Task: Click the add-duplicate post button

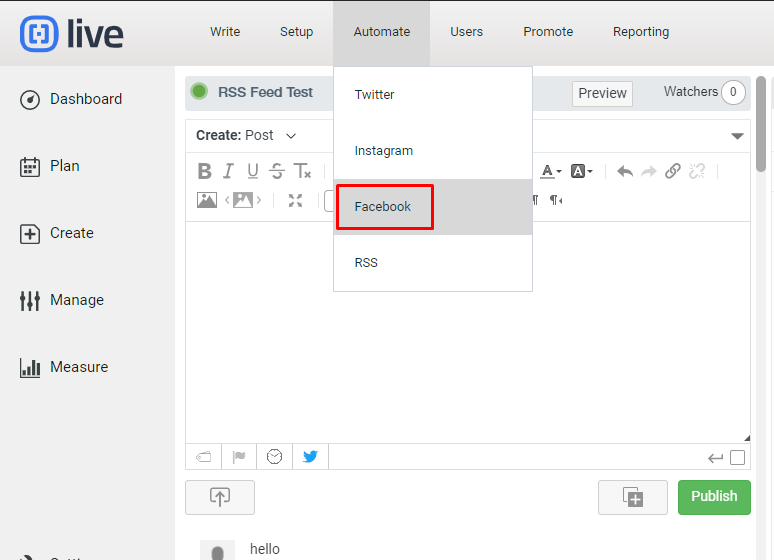Action: tap(633, 497)
